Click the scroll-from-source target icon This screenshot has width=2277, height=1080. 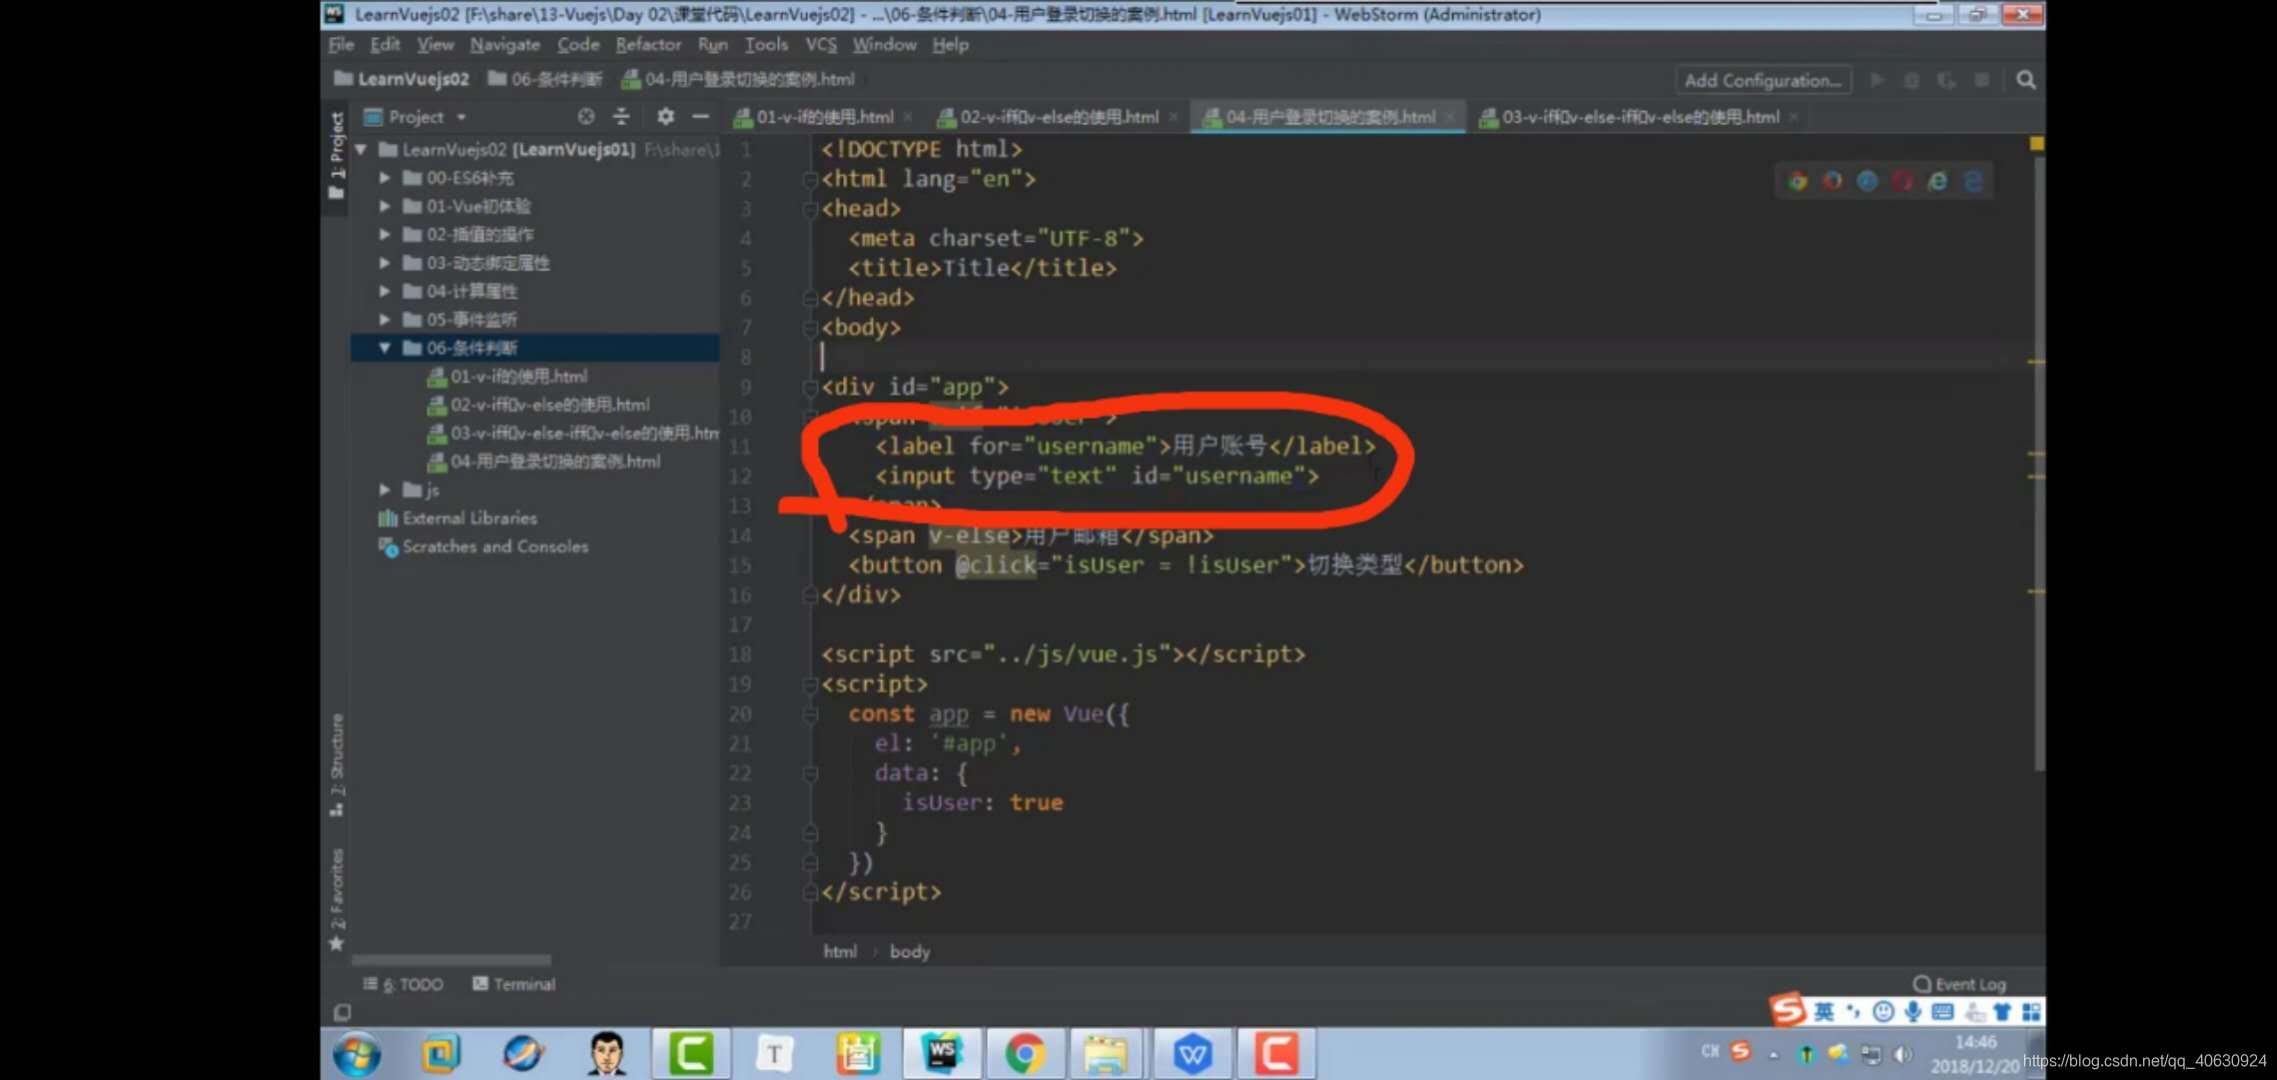pos(586,117)
